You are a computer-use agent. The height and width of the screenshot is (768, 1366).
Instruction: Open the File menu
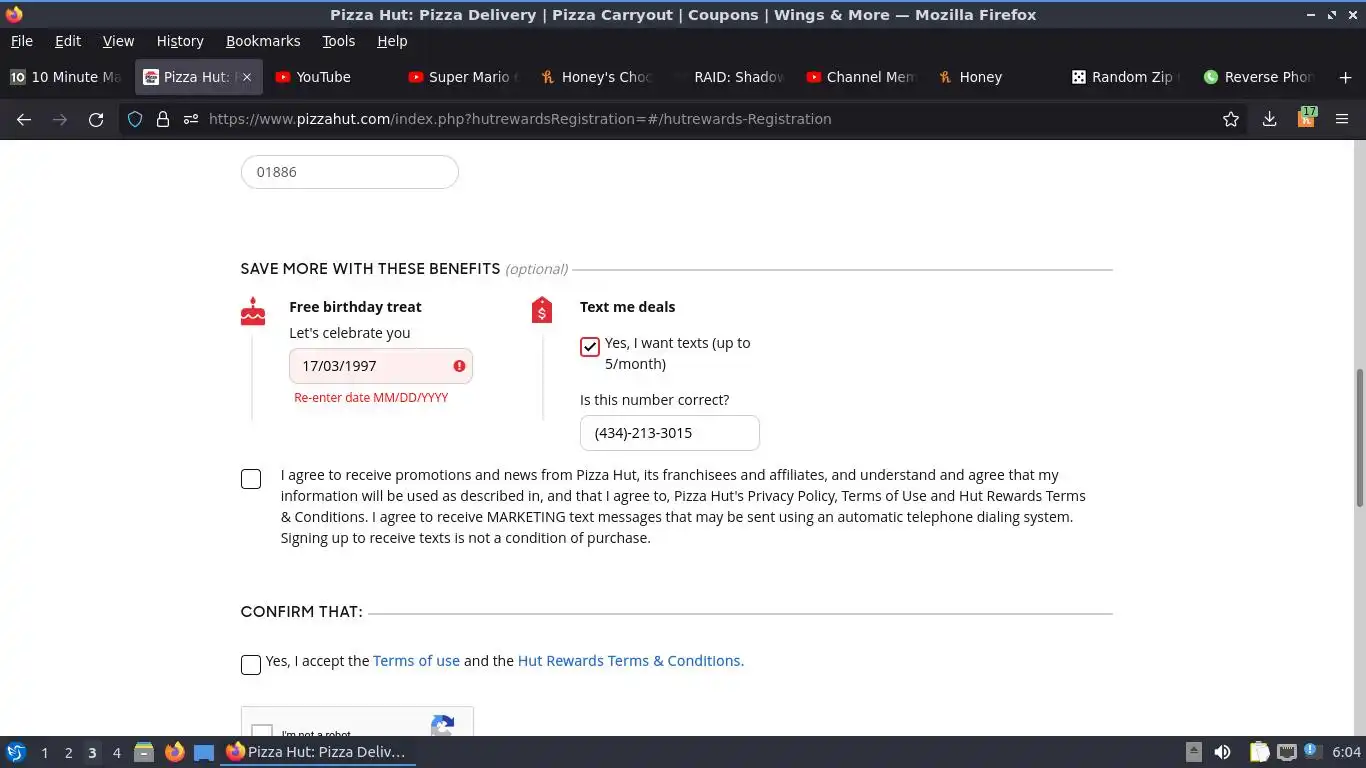tap(21, 41)
